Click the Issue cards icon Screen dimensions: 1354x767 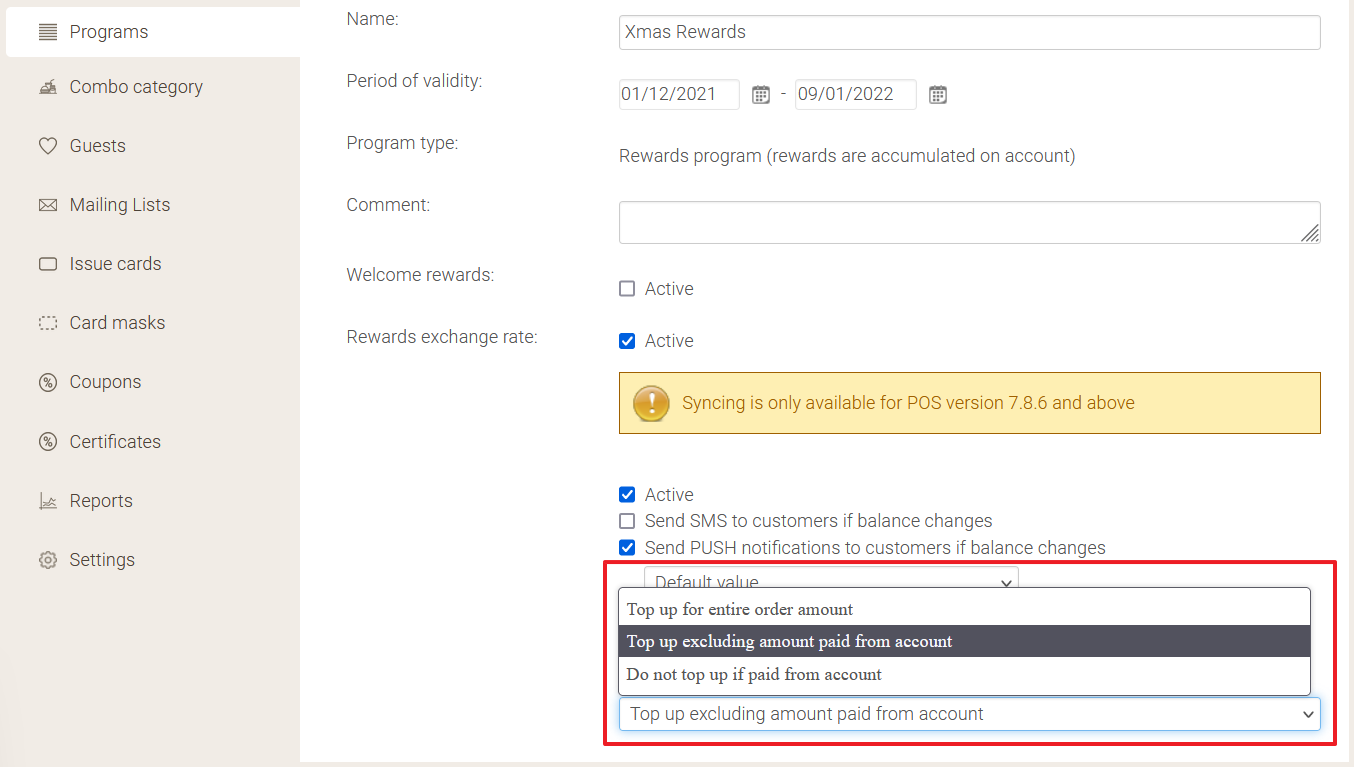47,264
